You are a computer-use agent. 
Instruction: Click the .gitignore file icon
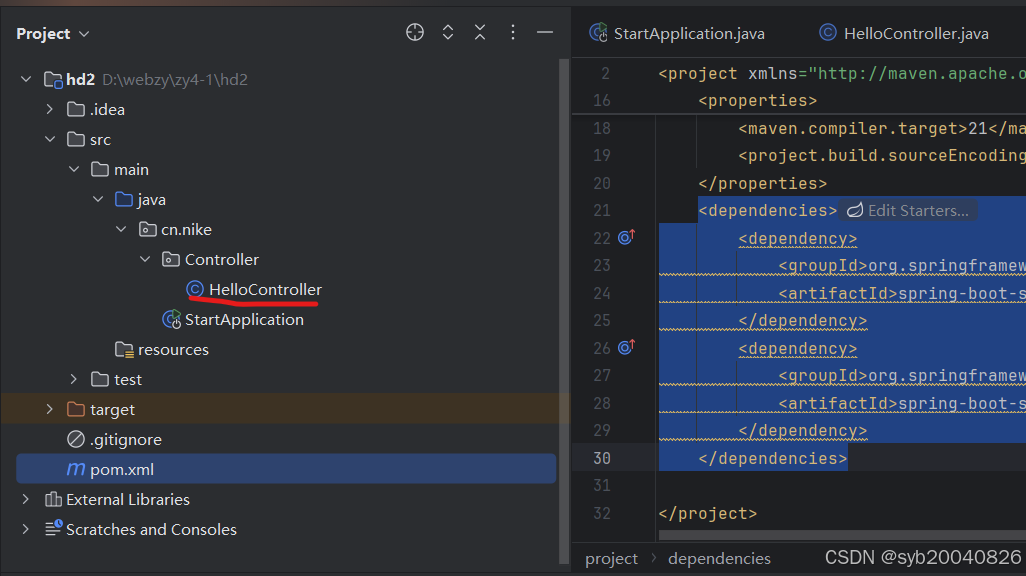76,439
